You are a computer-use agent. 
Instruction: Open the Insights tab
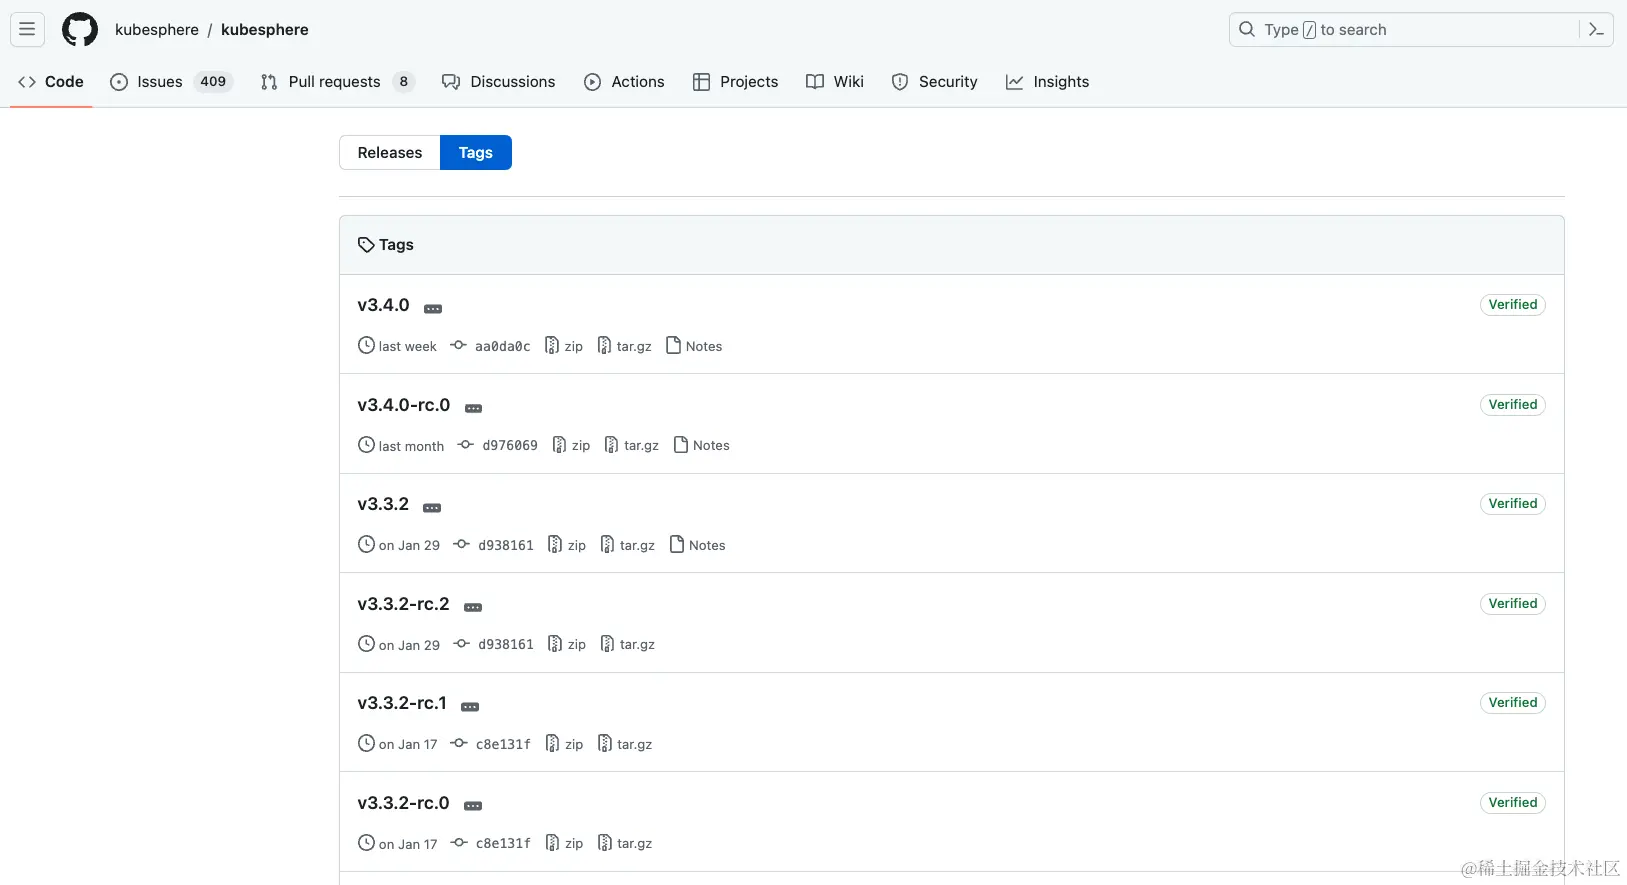(x=1047, y=82)
